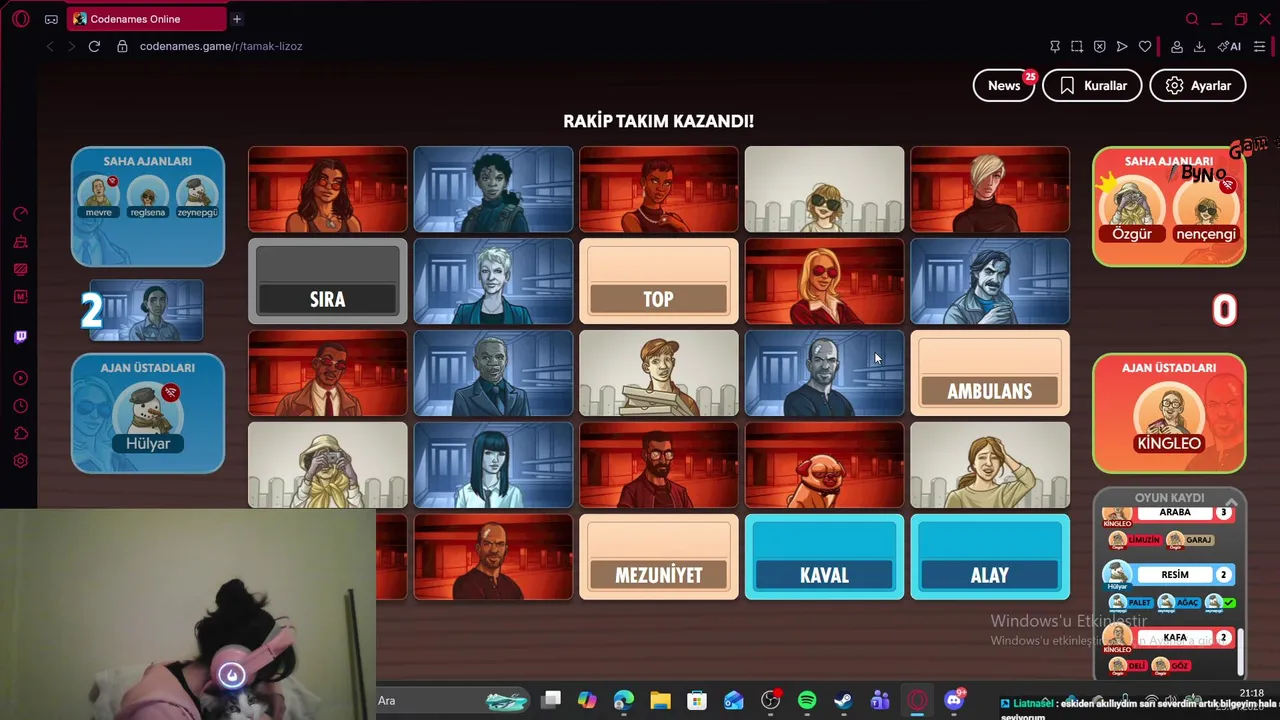Open Microsoft Store from taskbar
Screen dimensions: 1280x720
pos(697,701)
